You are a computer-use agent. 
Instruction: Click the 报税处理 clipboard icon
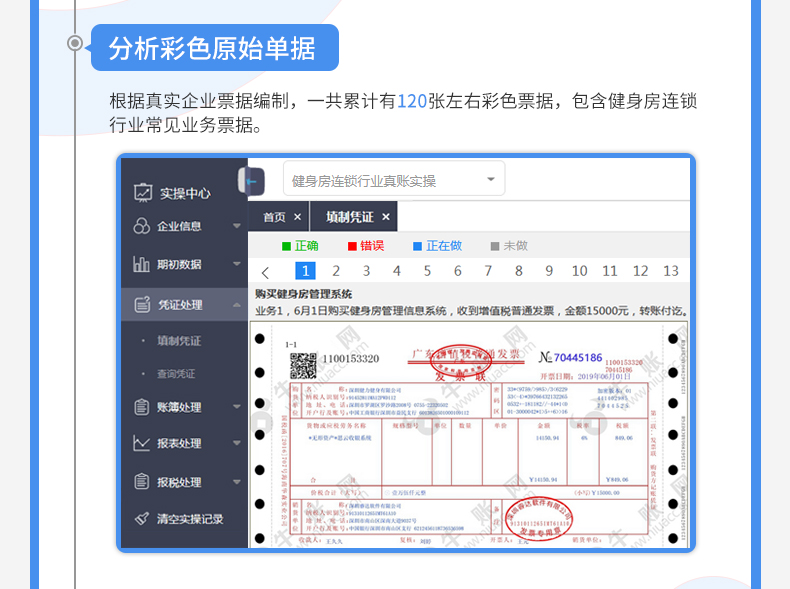tap(142, 482)
